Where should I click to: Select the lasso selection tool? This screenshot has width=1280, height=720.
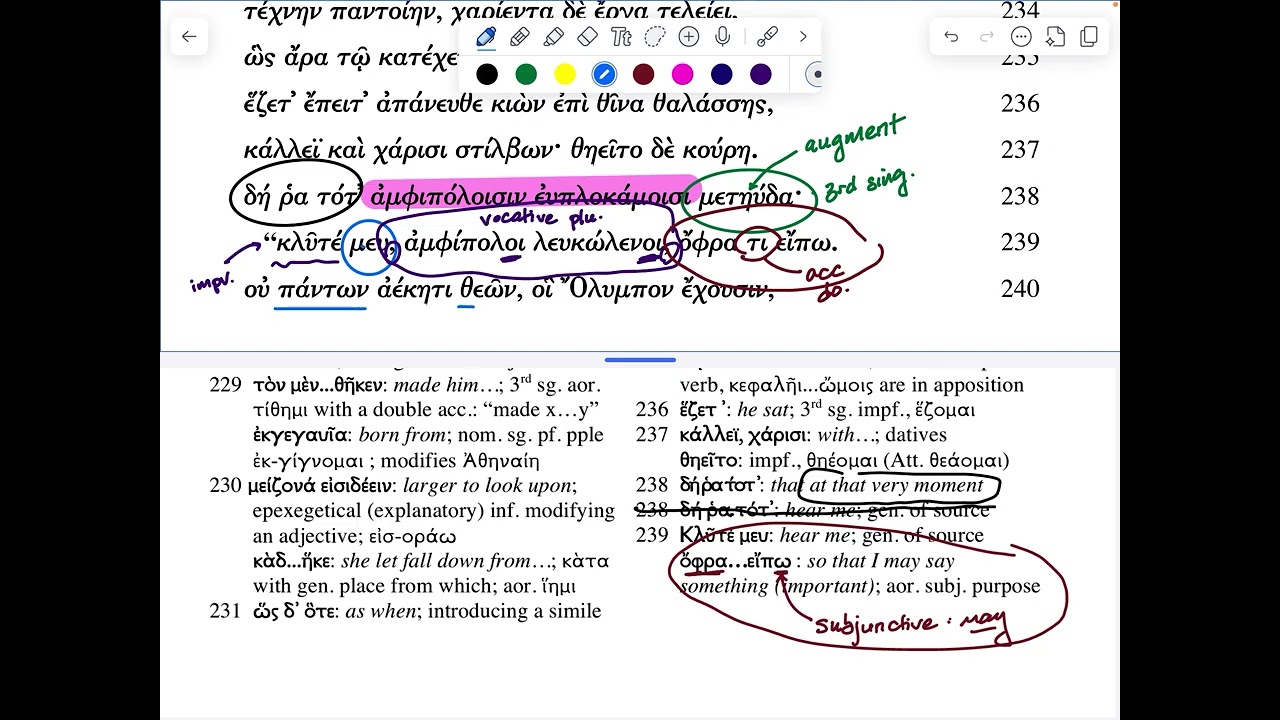click(x=655, y=37)
